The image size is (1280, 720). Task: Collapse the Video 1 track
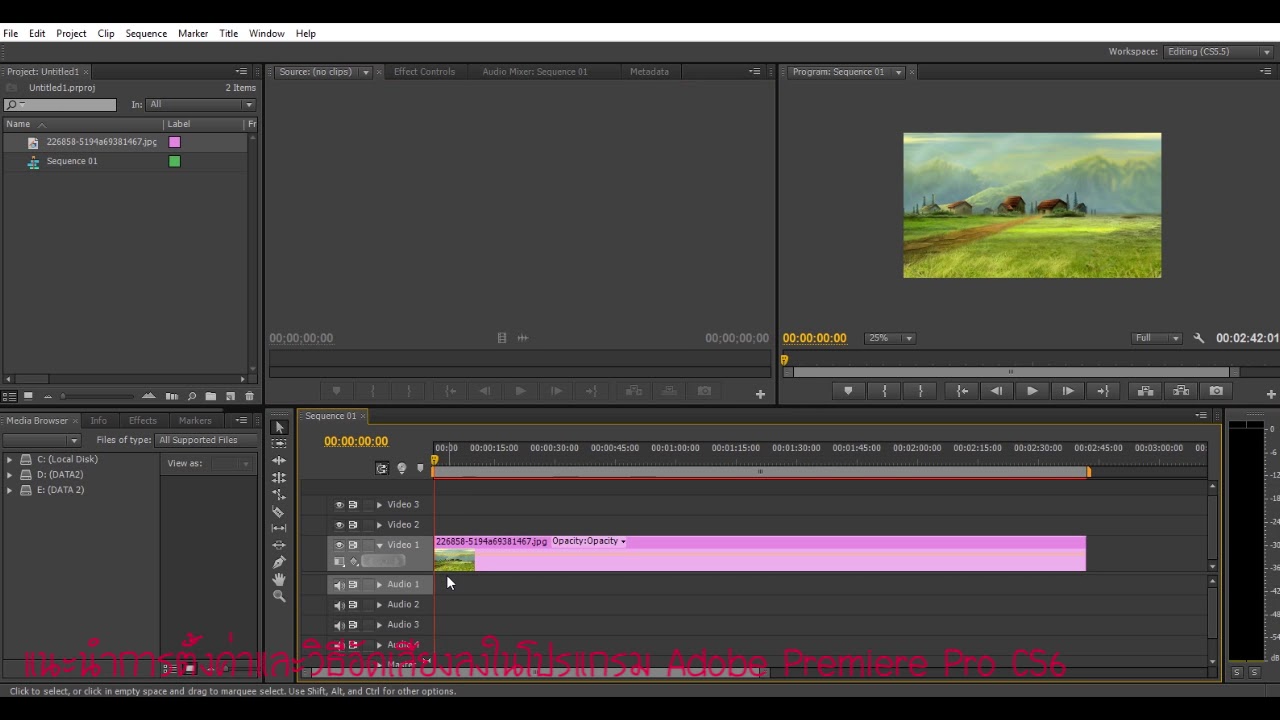tap(379, 545)
